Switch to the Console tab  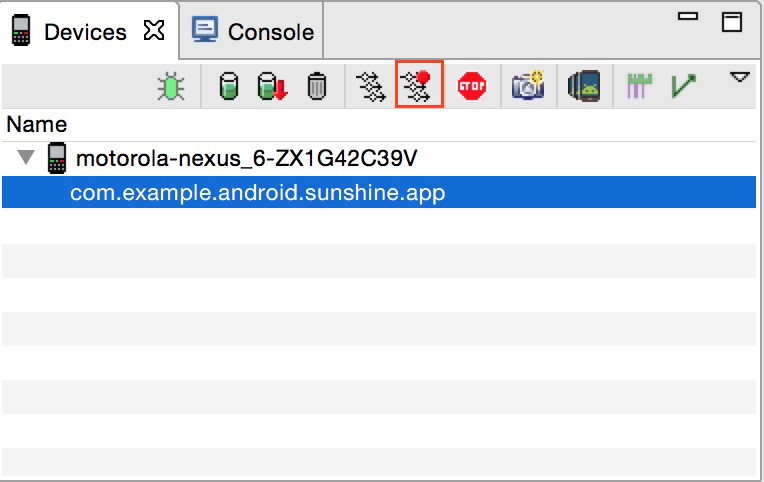(x=252, y=32)
